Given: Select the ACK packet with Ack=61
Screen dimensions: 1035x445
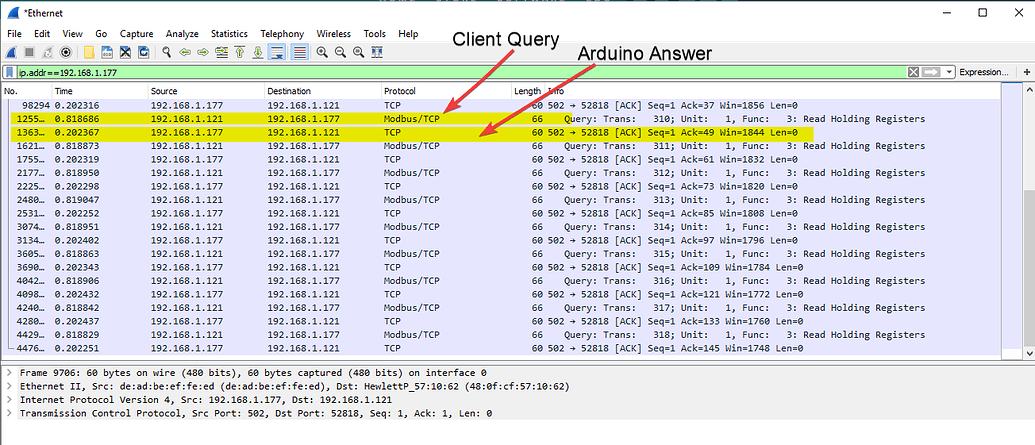Looking at the screenshot, I should (503, 159).
